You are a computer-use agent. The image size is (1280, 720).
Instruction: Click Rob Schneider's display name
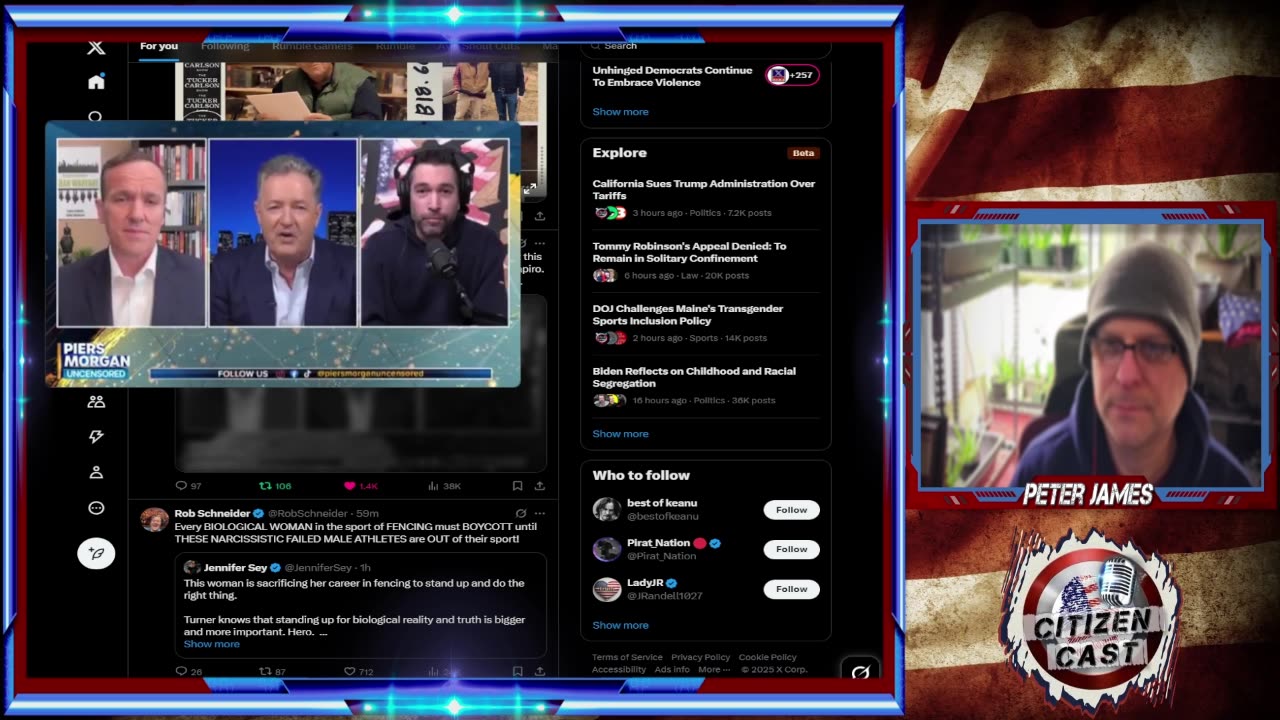[x=212, y=513]
